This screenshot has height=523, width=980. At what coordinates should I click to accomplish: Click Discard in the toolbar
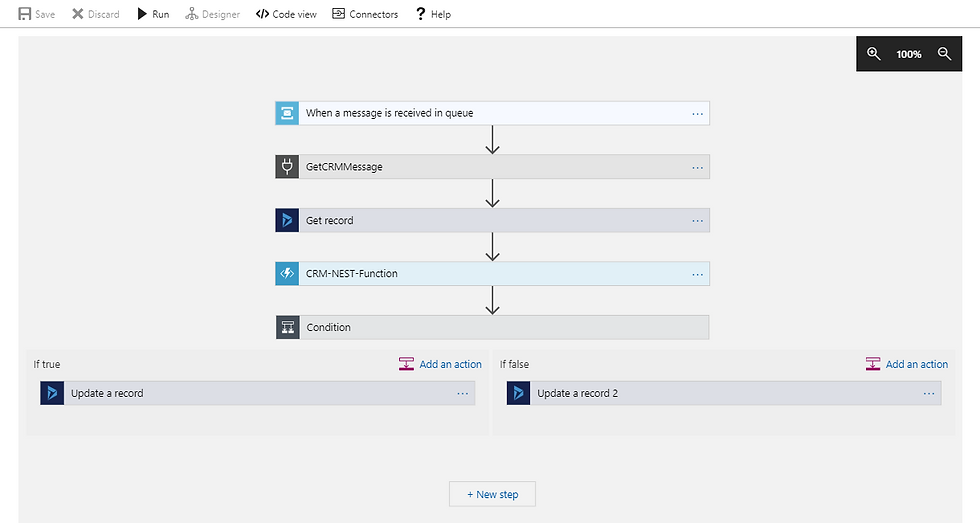click(96, 14)
